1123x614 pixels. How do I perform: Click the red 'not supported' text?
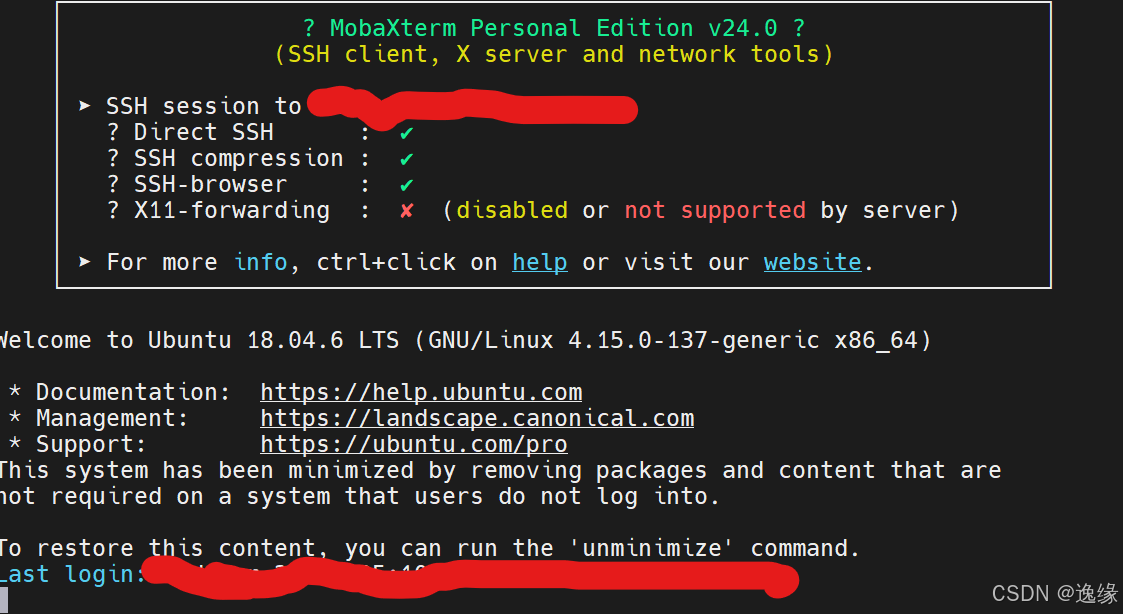[x=715, y=210]
